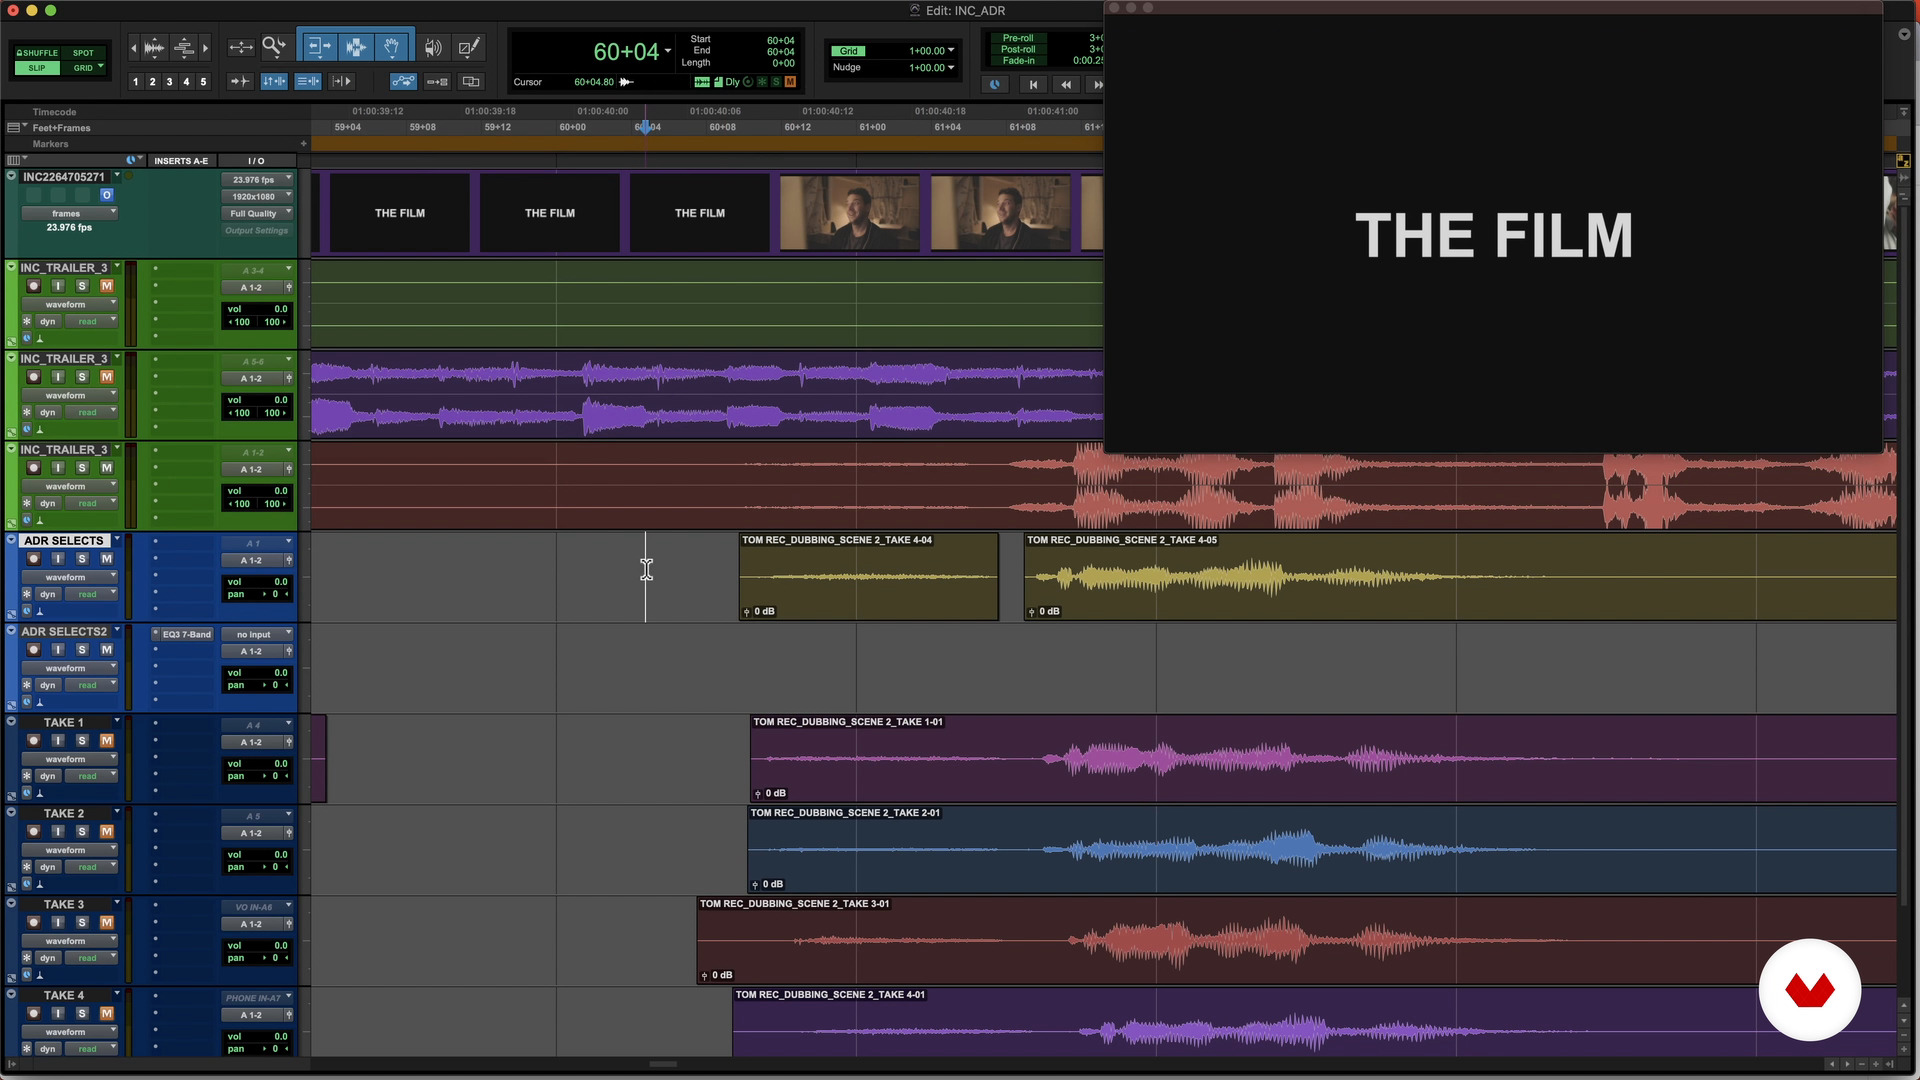1920x1080 pixels.
Task: Open the Grid value dropdown arrow
Action: click(951, 51)
